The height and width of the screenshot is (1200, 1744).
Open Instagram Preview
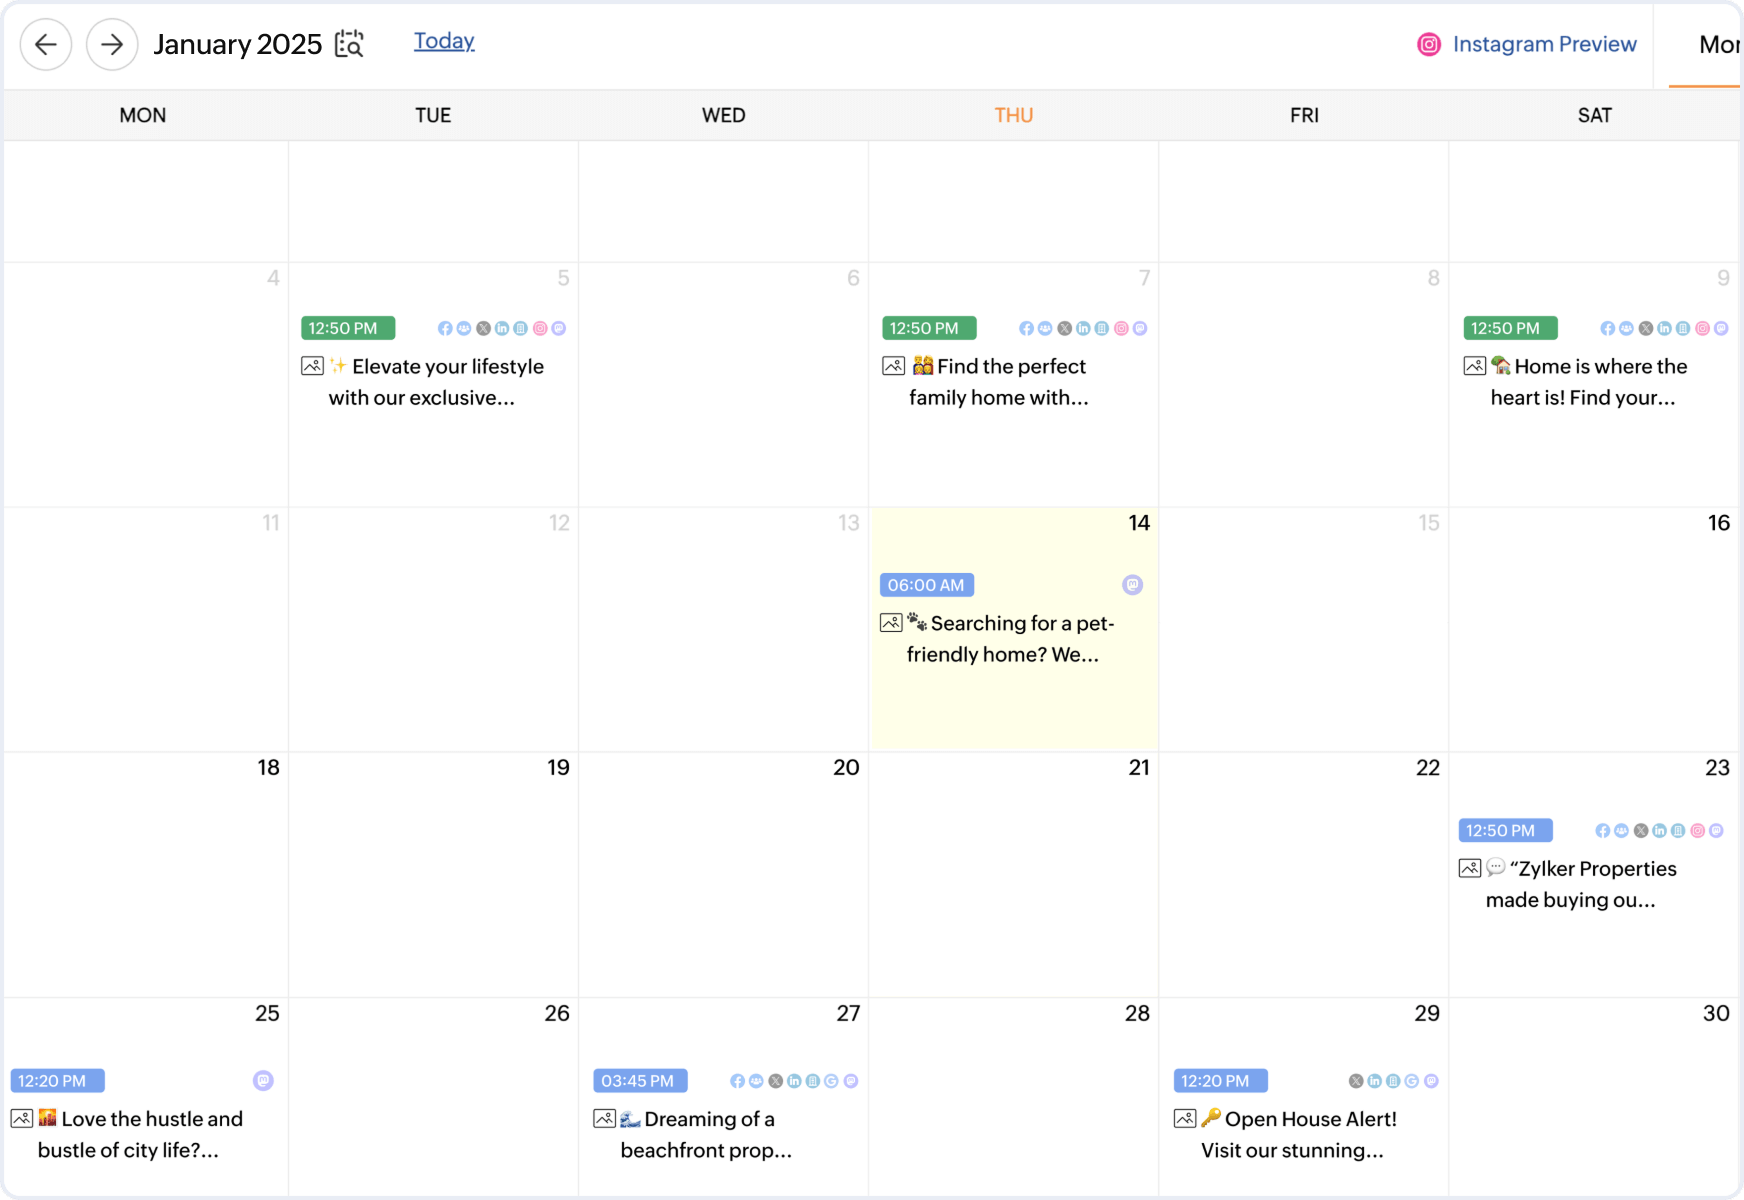pos(1527,44)
